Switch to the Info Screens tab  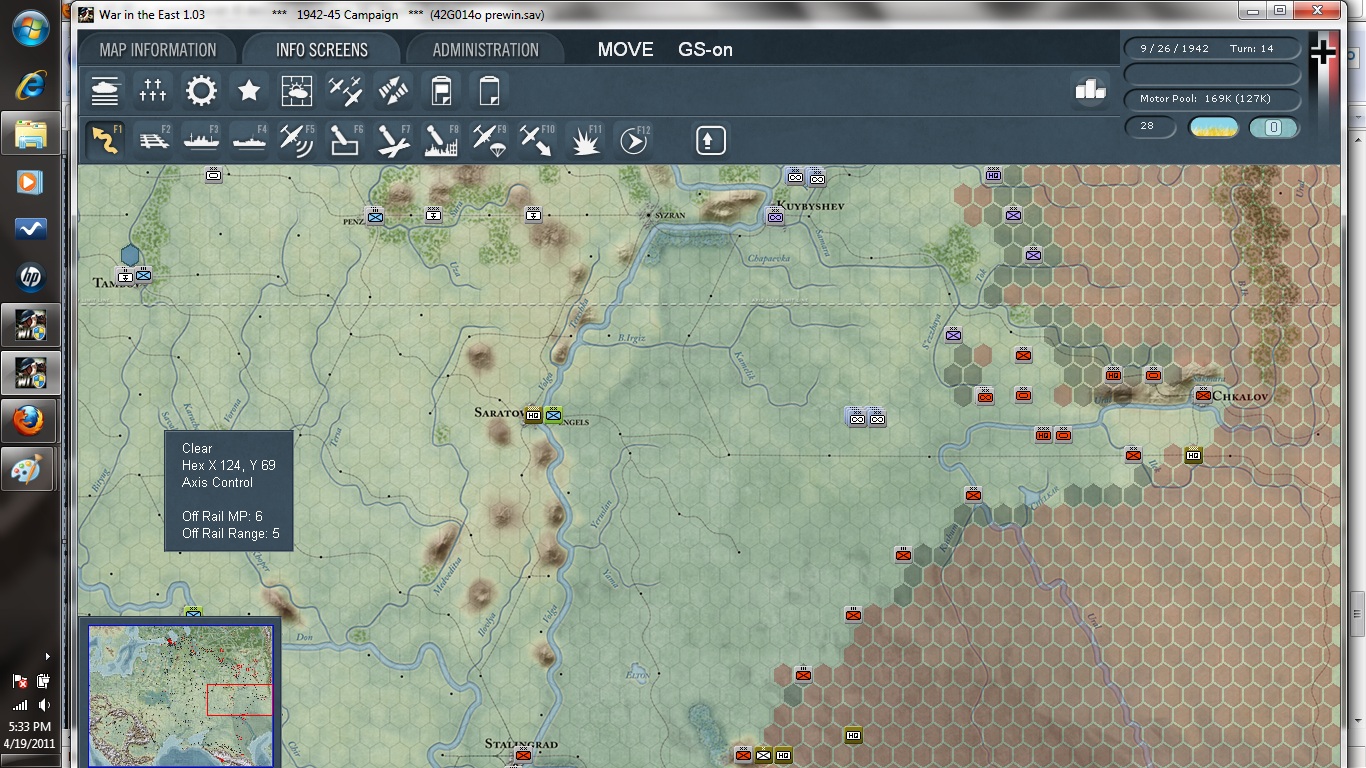[x=322, y=50]
